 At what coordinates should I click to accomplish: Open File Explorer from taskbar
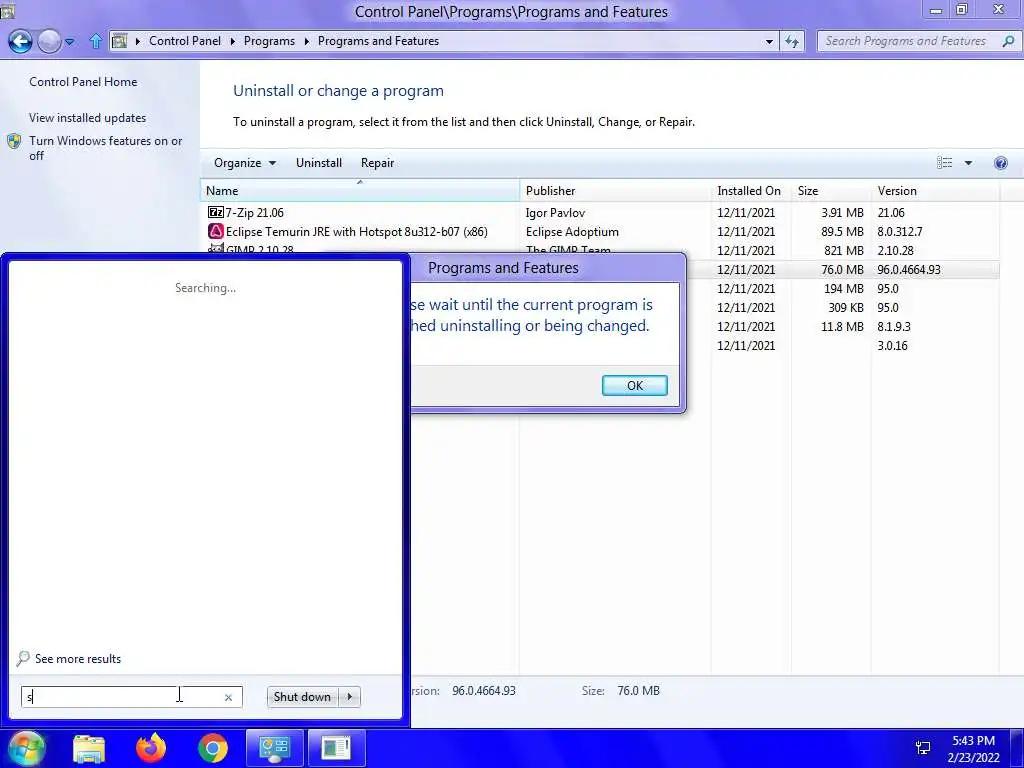pos(89,748)
